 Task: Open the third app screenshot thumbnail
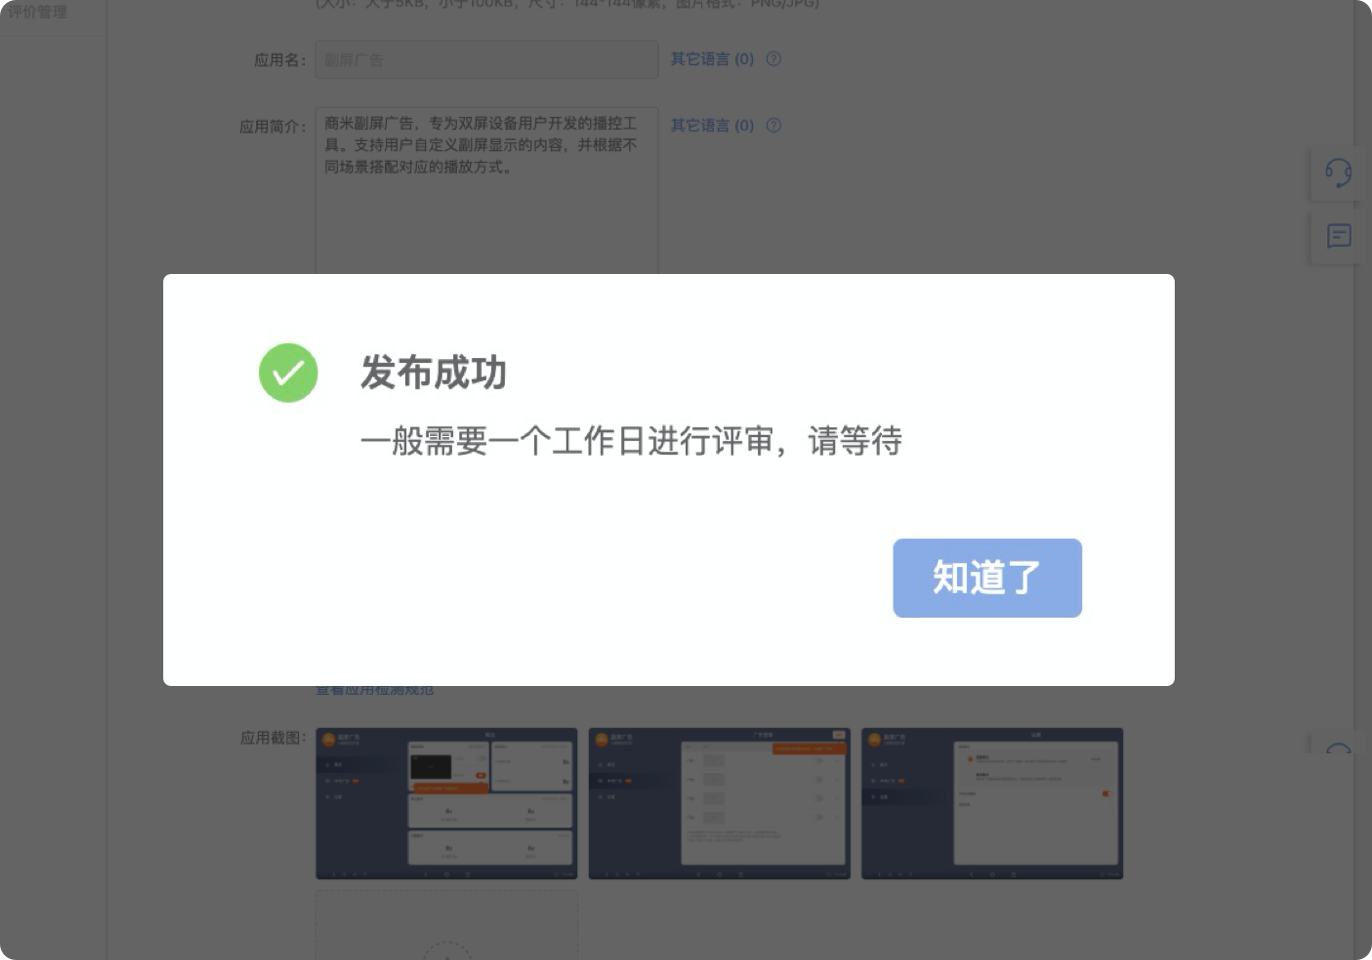992,804
